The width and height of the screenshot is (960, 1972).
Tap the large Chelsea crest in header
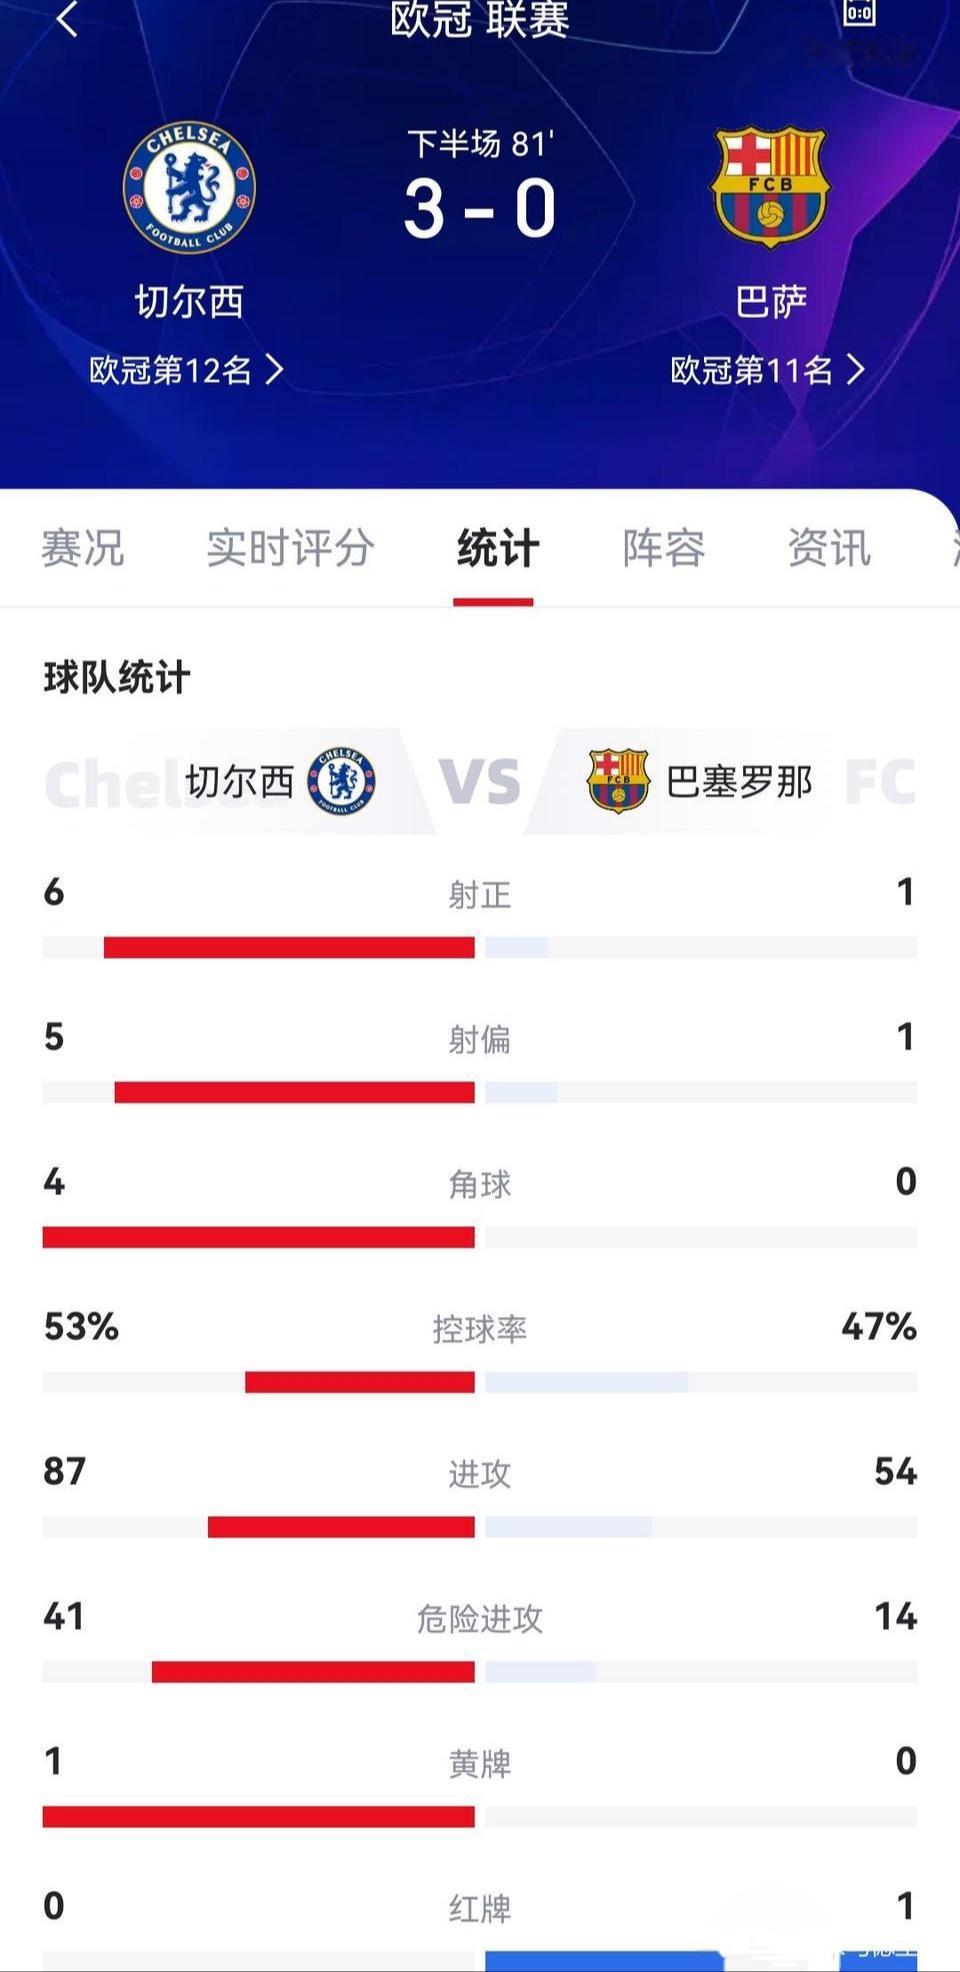point(189,187)
